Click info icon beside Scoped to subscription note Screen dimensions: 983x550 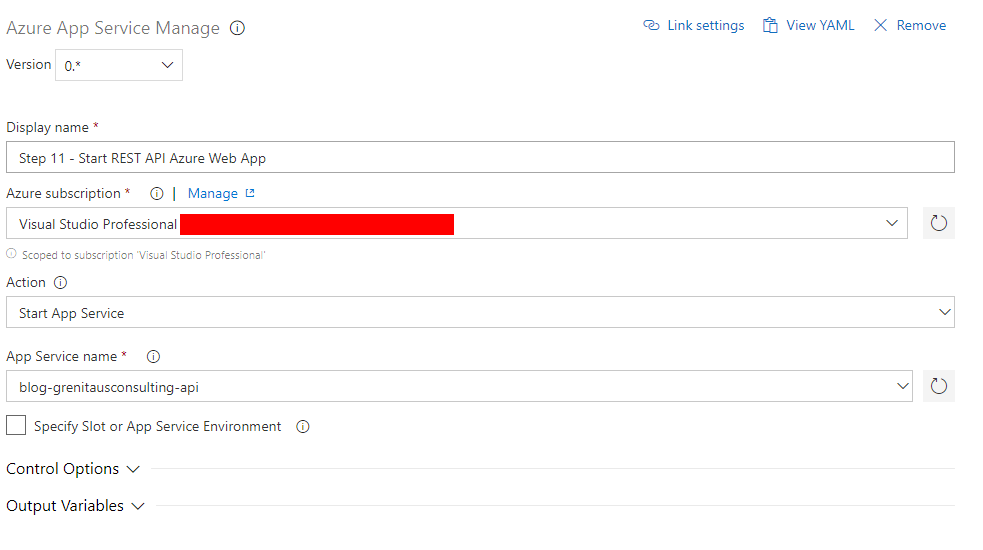[11, 254]
